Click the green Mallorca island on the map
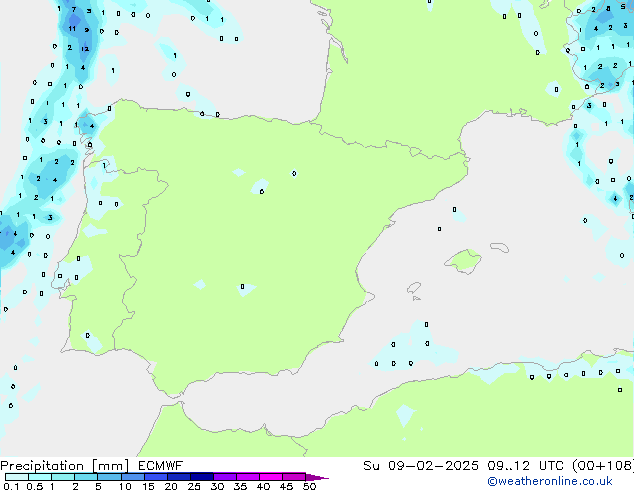Viewport: 634px width, 490px height. [464, 261]
